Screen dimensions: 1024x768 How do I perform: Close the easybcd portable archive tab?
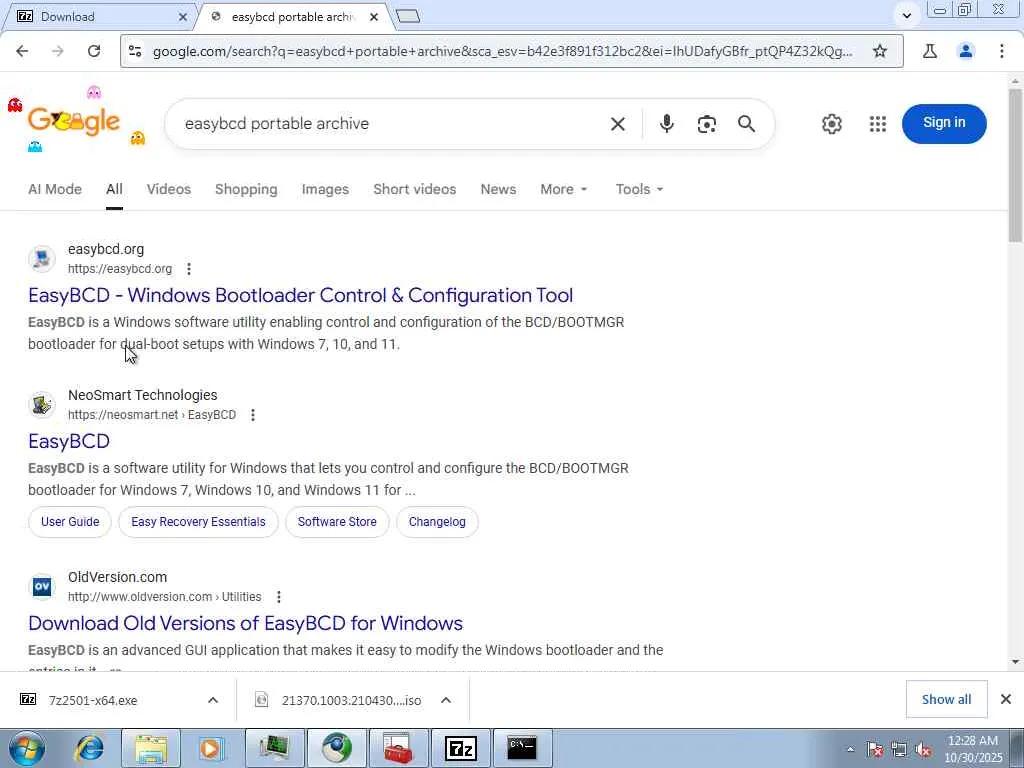pyautogui.click(x=374, y=17)
